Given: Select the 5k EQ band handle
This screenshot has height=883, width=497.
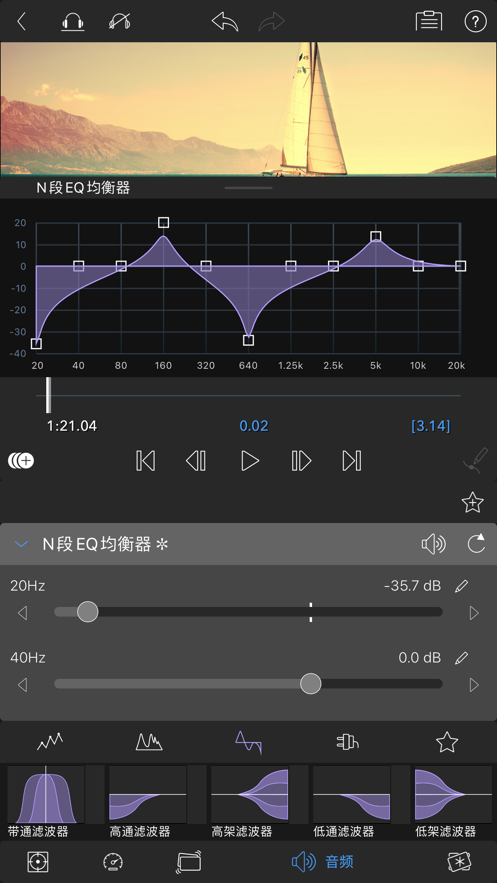Looking at the screenshot, I should click(376, 237).
